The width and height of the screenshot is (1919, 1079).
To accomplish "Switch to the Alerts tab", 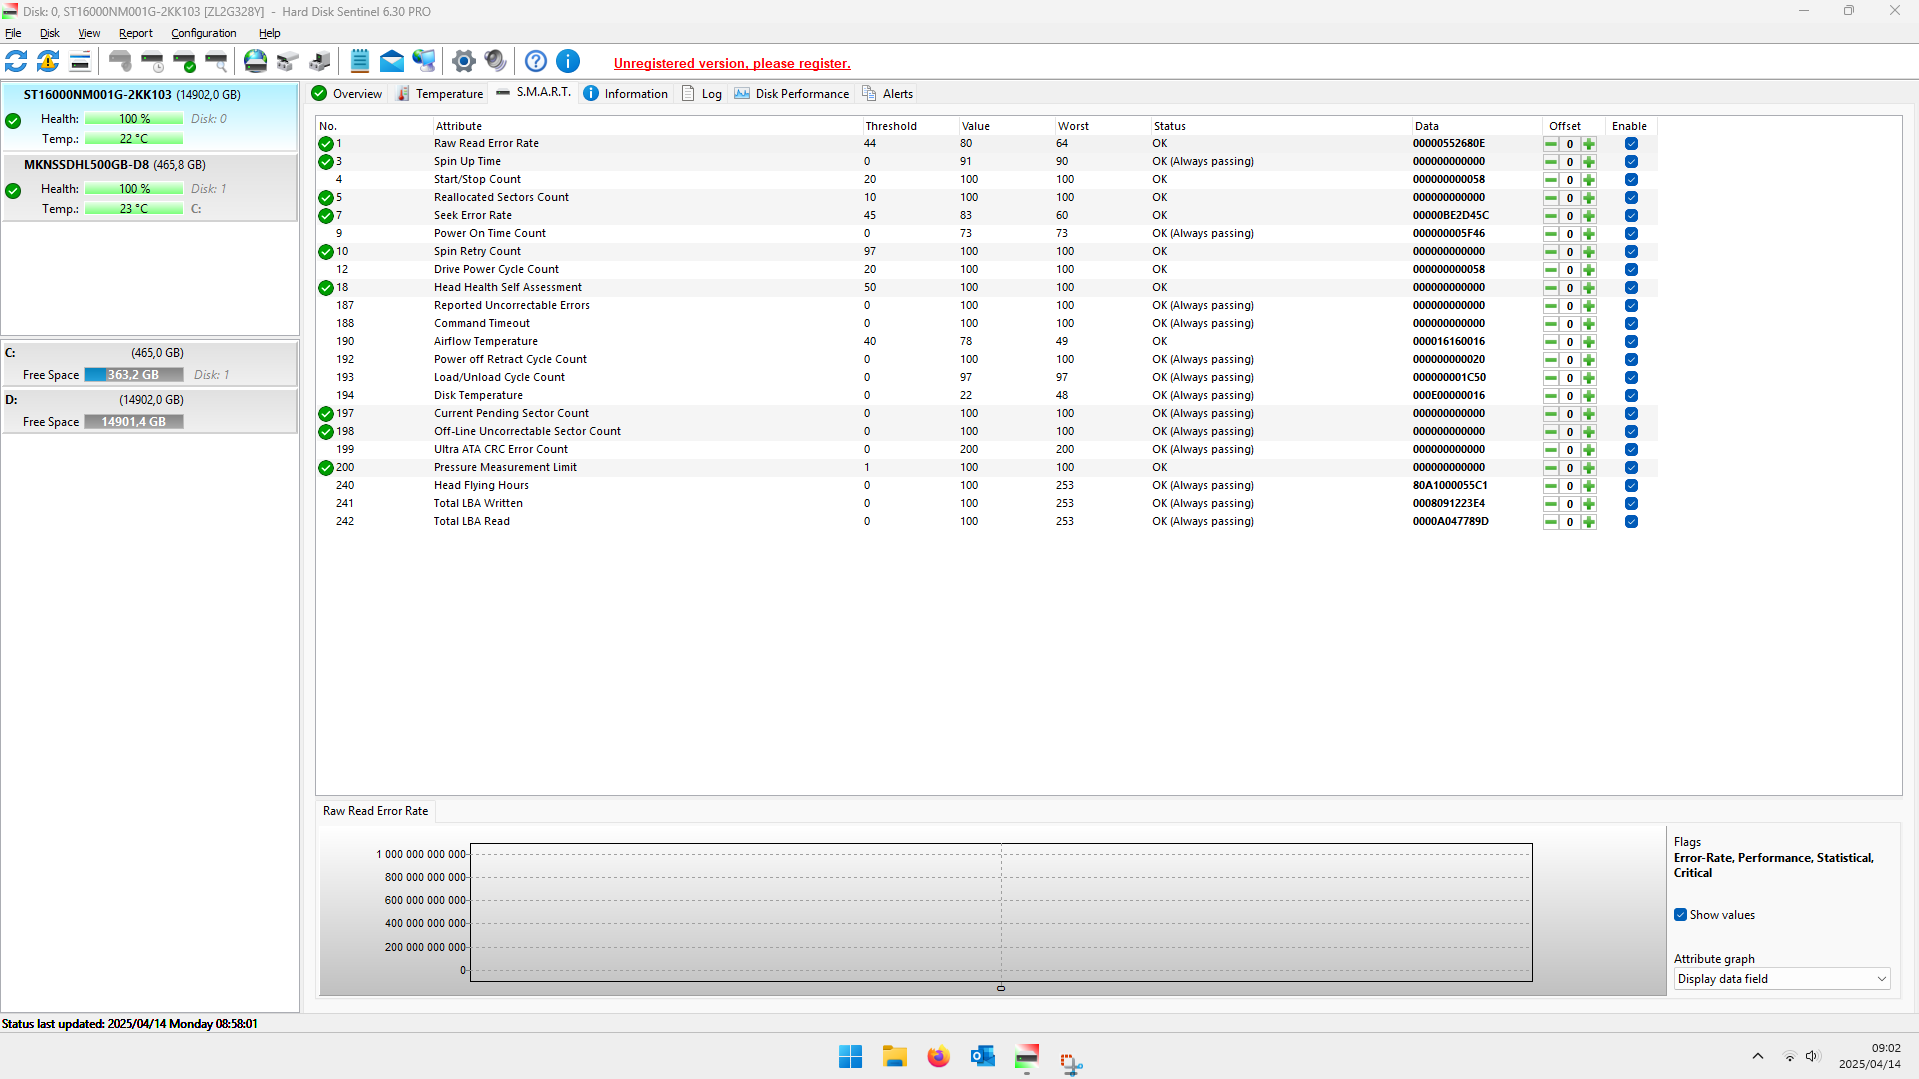I will tap(888, 94).
